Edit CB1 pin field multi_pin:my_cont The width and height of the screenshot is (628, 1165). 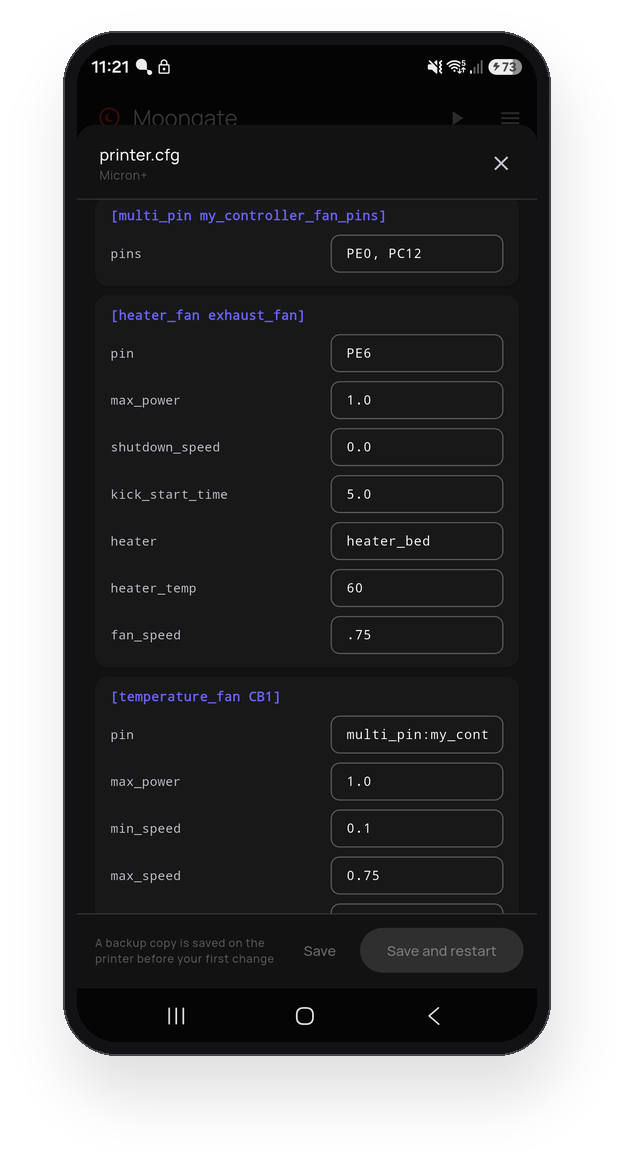click(417, 735)
